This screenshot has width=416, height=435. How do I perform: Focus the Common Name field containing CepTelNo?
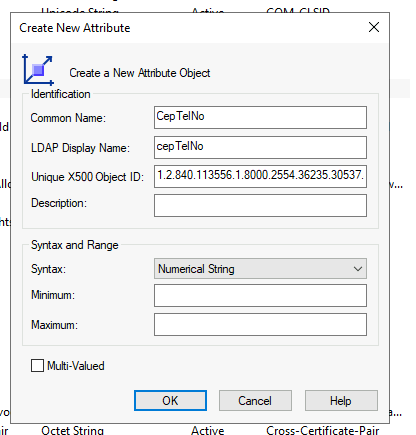(x=260, y=117)
